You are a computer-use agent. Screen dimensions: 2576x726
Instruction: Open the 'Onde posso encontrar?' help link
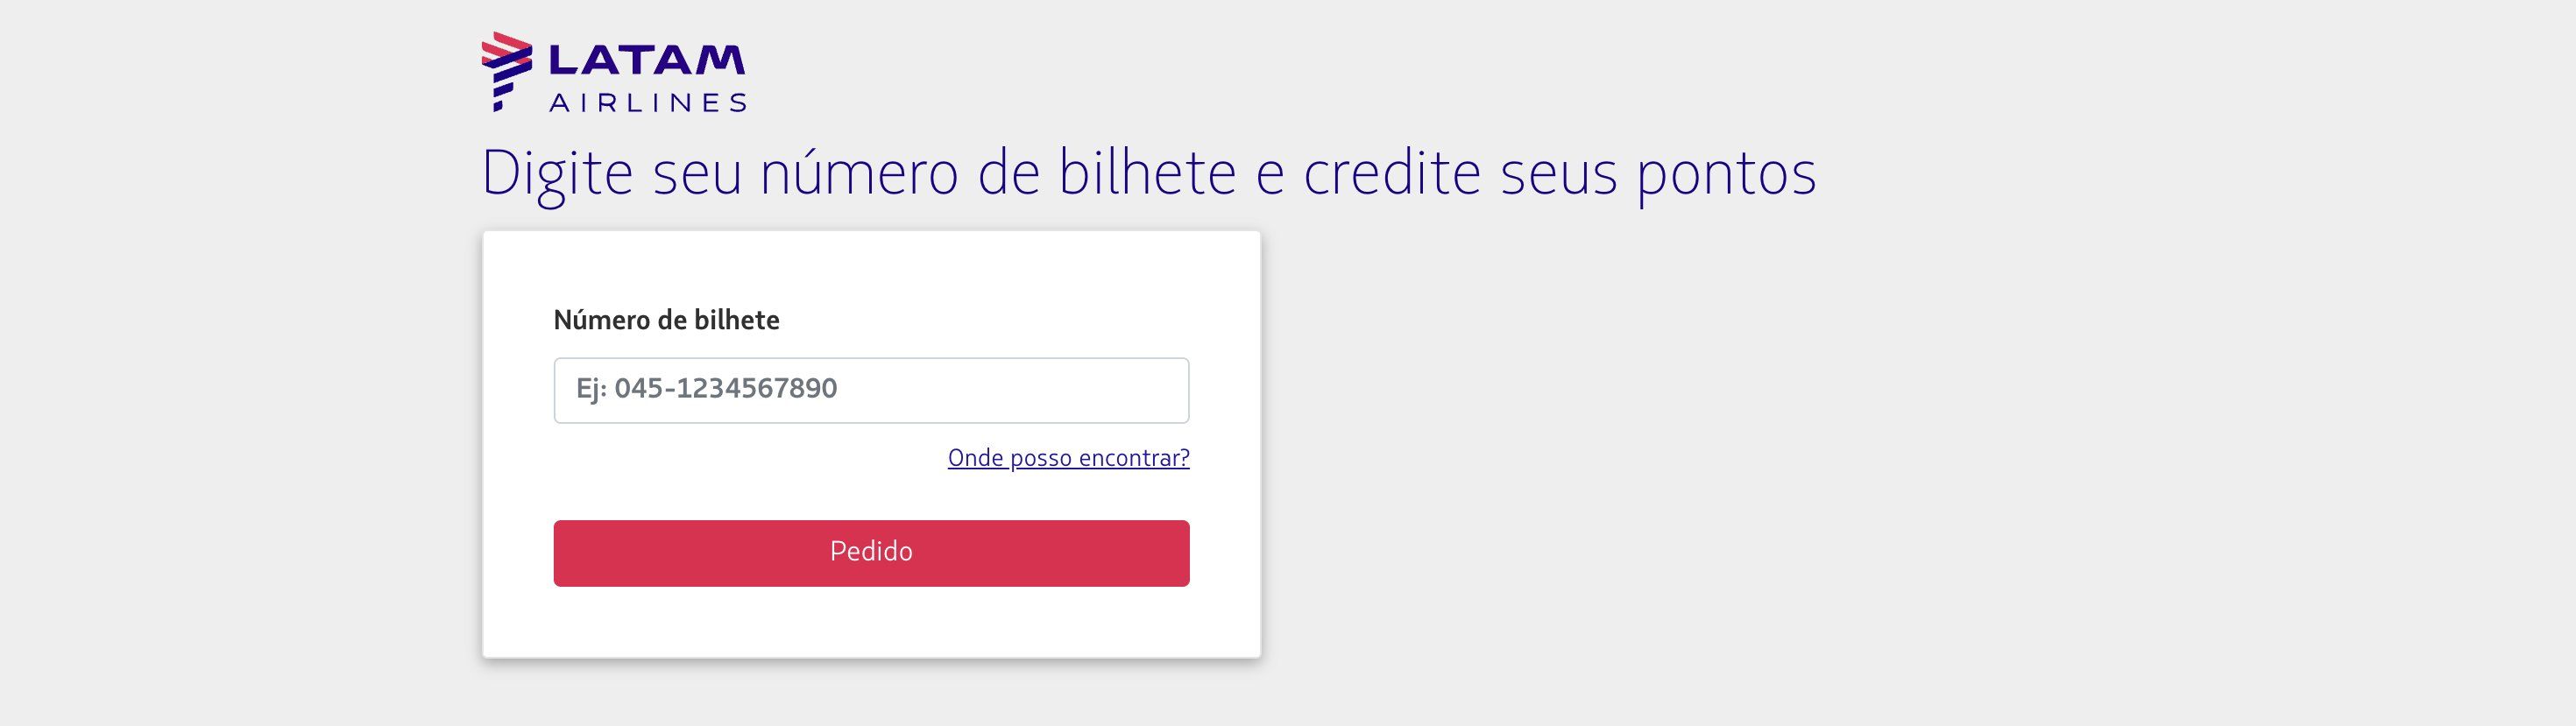pyautogui.click(x=1068, y=458)
